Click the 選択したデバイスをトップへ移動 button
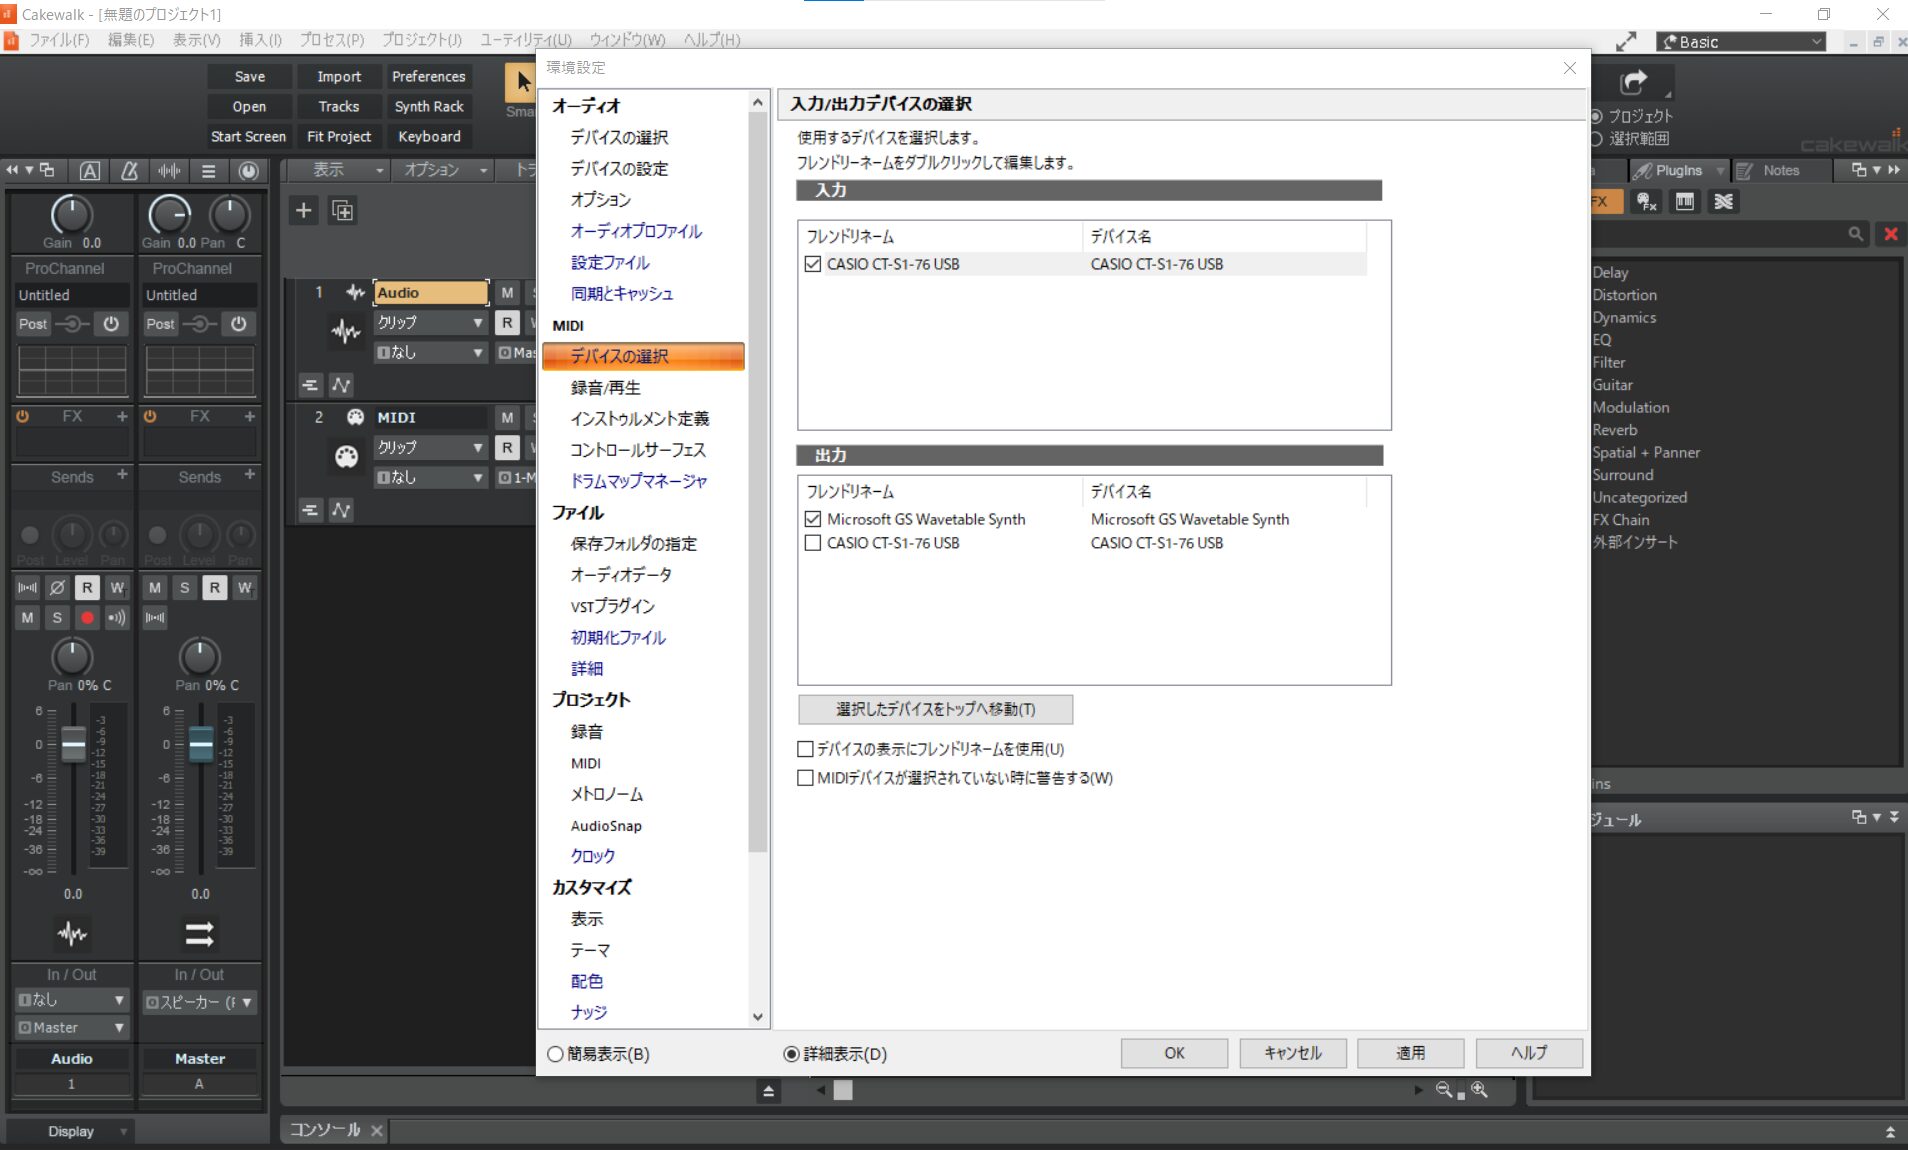1908x1150 pixels. pyautogui.click(x=936, y=709)
